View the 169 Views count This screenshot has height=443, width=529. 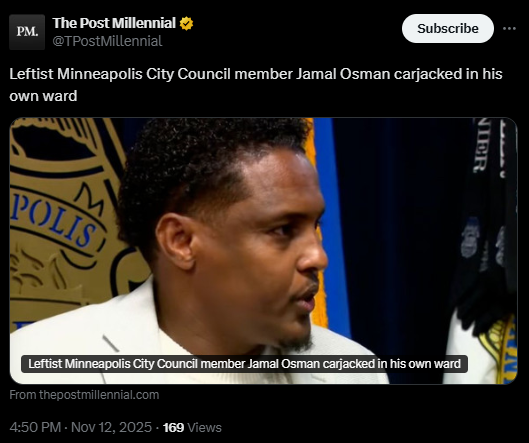[192, 427]
